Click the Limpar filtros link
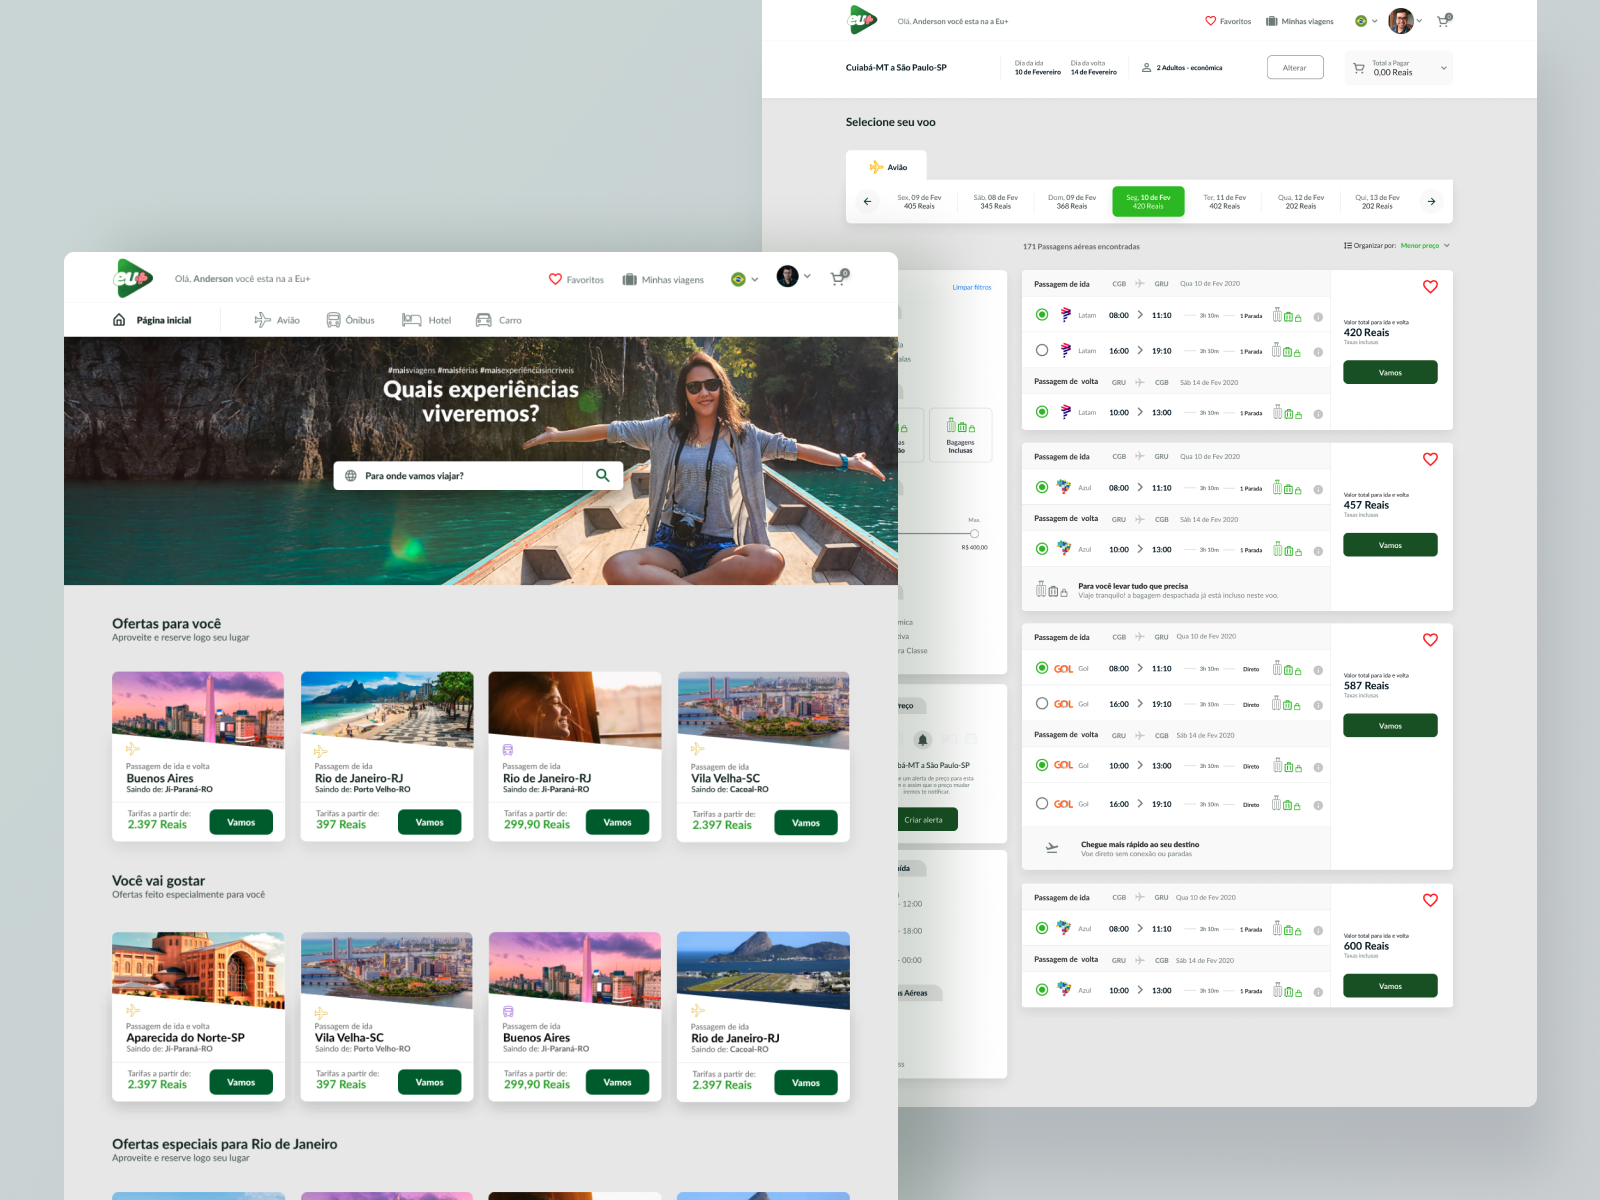 tap(972, 288)
